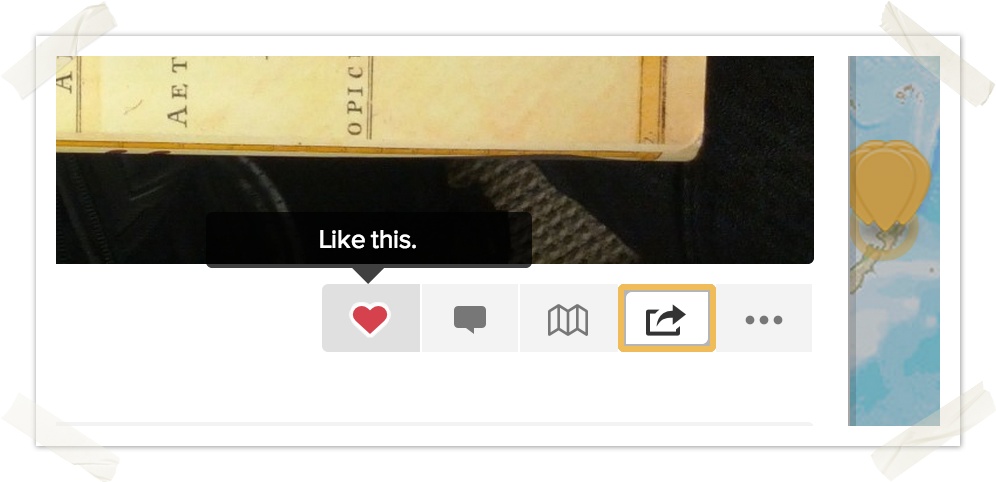Like the post with the red heart
This screenshot has width=996, height=482.
coord(370,318)
